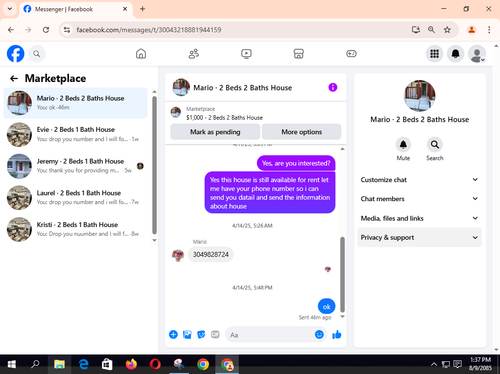
Task: Click the chat messages scrollbar
Action: click(342, 274)
